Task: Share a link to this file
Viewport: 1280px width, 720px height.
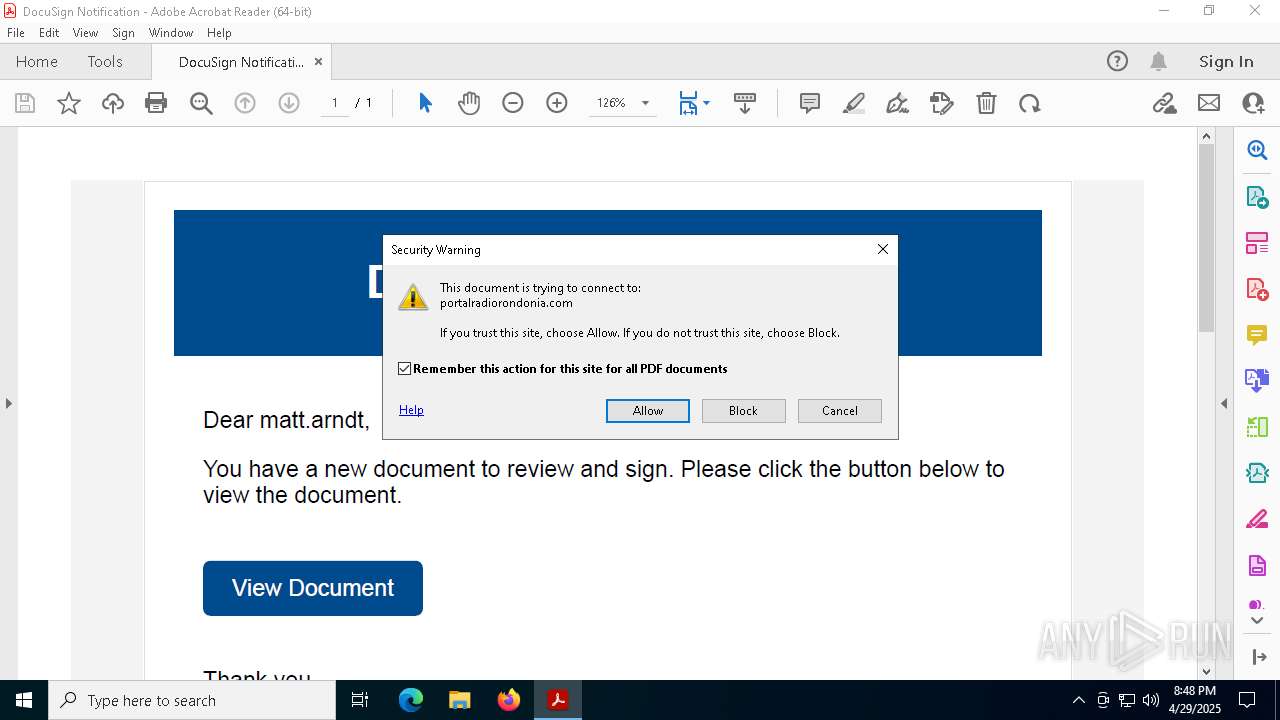Action: [x=1164, y=103]
